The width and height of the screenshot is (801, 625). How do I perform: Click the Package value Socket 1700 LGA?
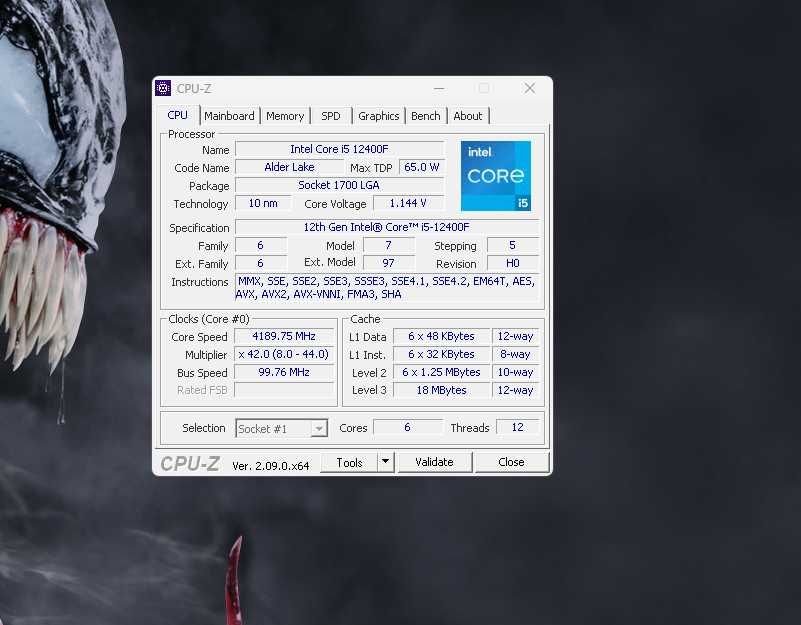pos(339,185)
